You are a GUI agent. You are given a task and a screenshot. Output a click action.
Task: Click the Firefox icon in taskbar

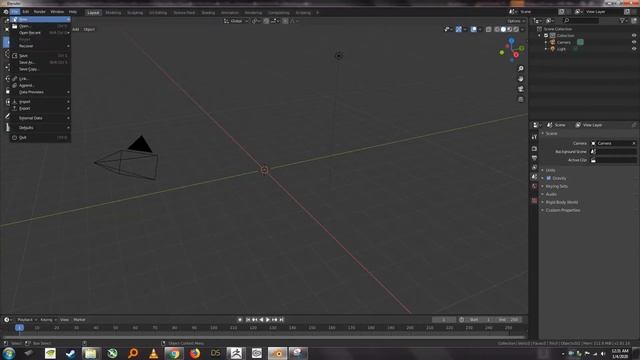[195, 353]
